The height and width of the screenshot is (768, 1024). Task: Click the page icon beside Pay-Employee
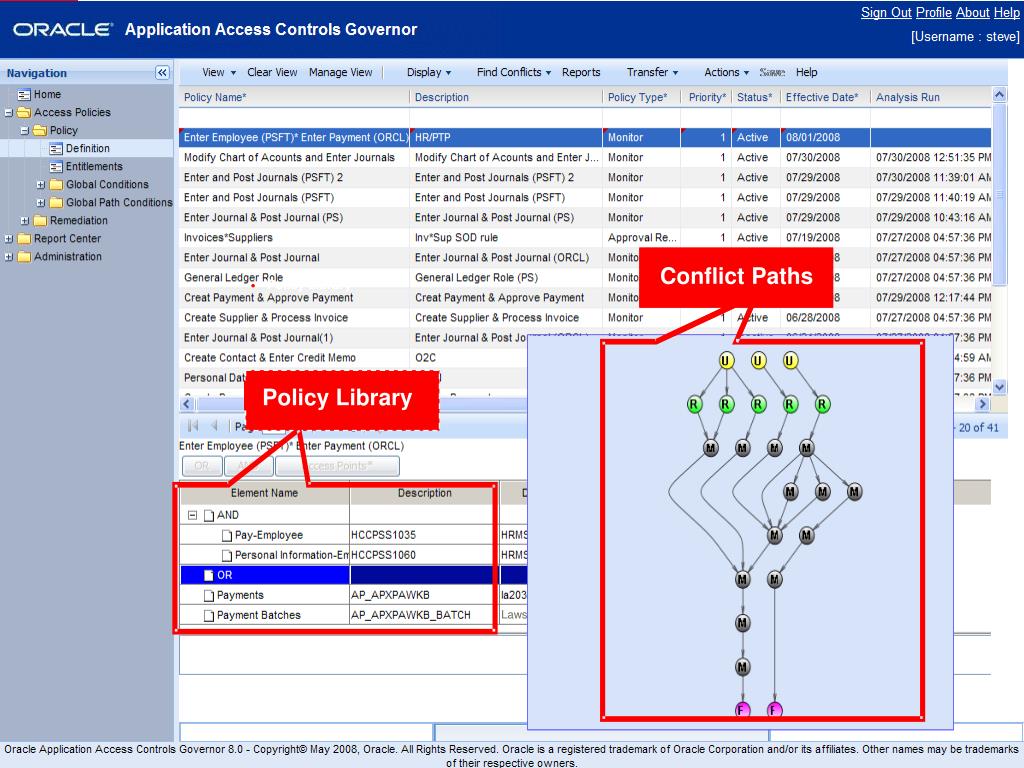(x=227, y=536)
